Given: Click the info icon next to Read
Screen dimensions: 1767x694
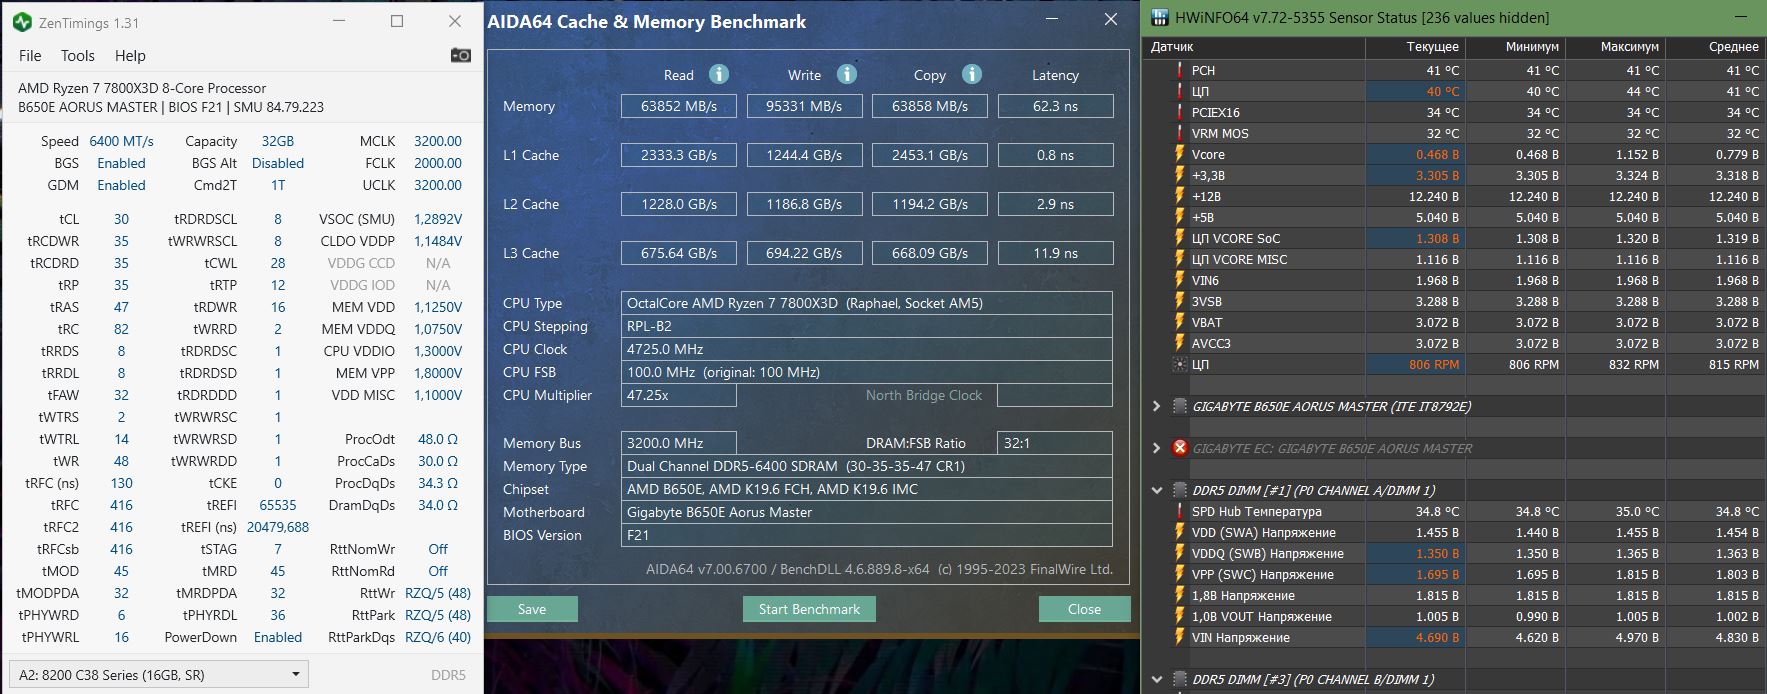Looking at the screenshot, I should point(718,74).
